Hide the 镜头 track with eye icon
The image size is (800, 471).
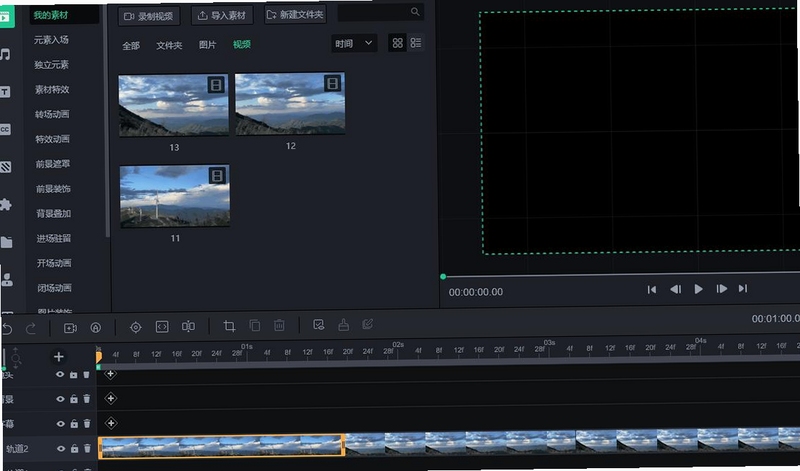60,375
